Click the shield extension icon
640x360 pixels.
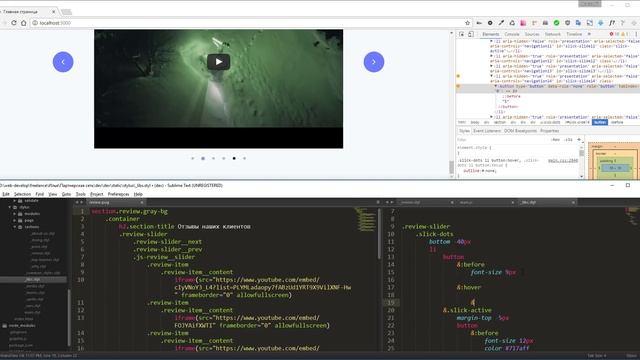(567, 23)
